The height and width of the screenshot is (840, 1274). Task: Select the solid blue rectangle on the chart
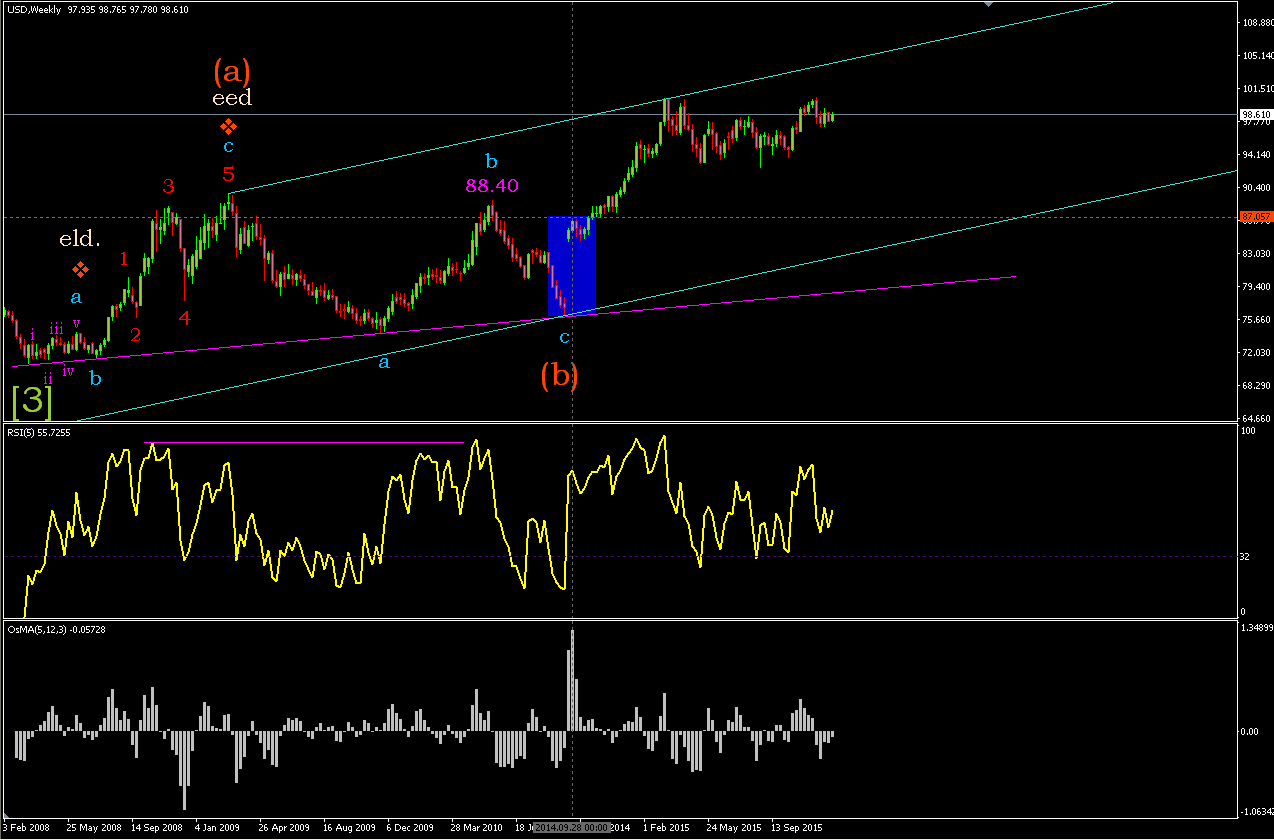[571, 265]
